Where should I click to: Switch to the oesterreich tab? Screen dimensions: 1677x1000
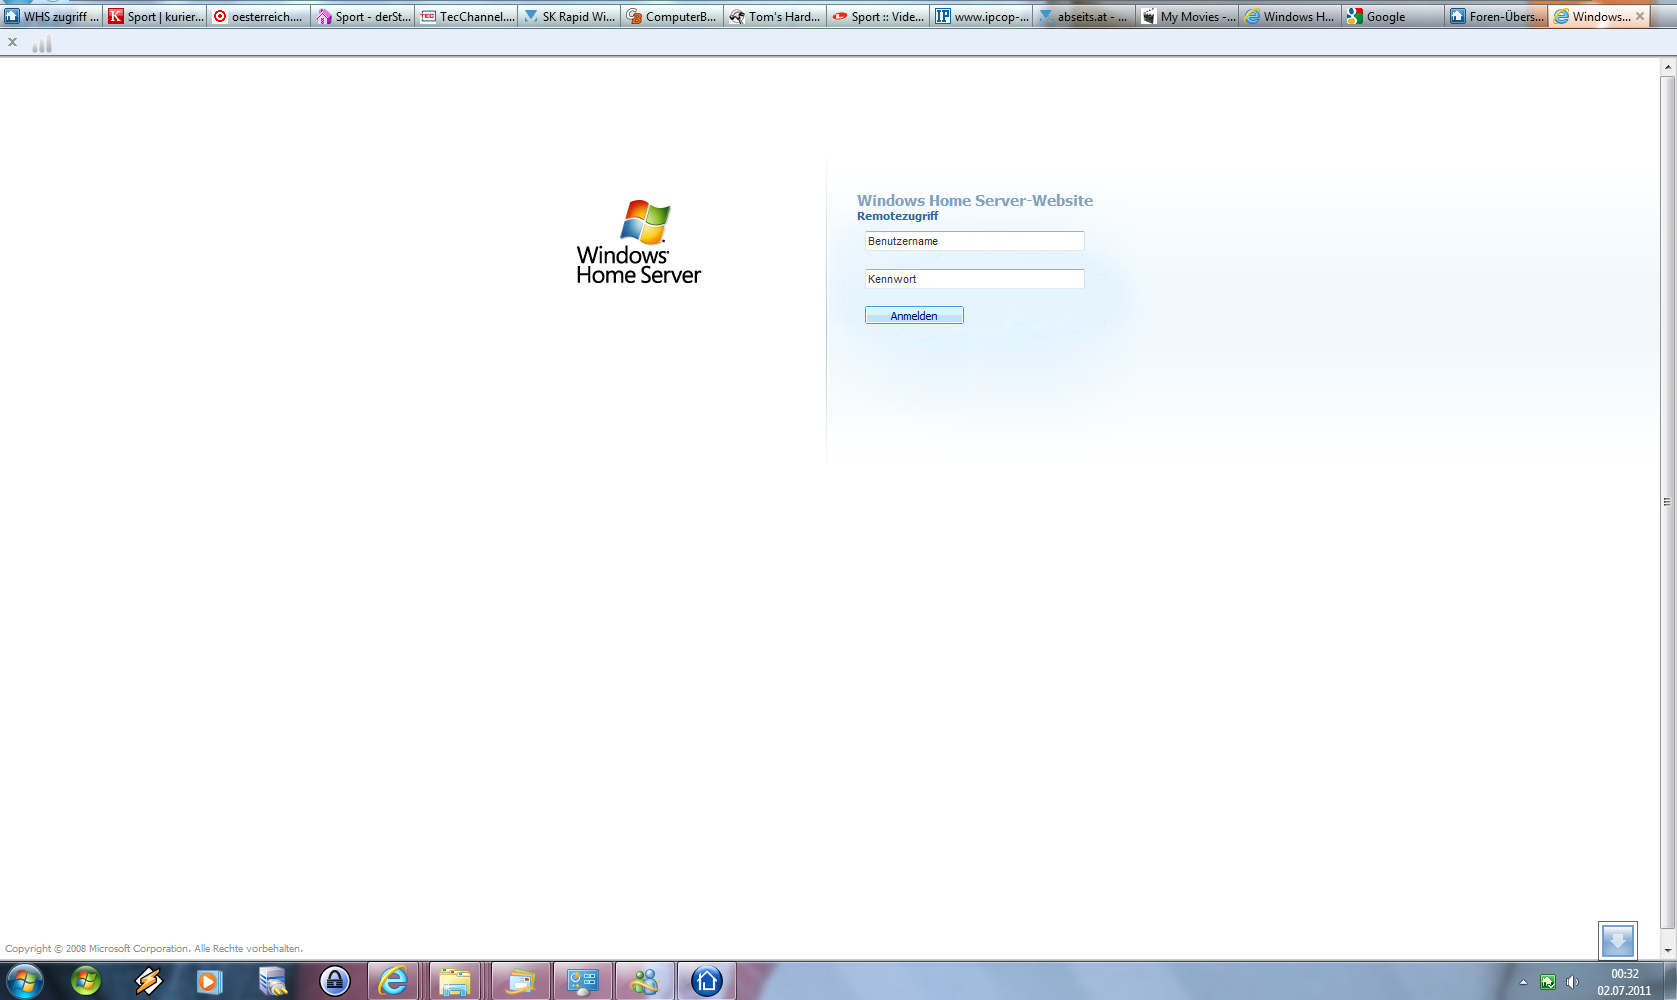coord(258,16)
